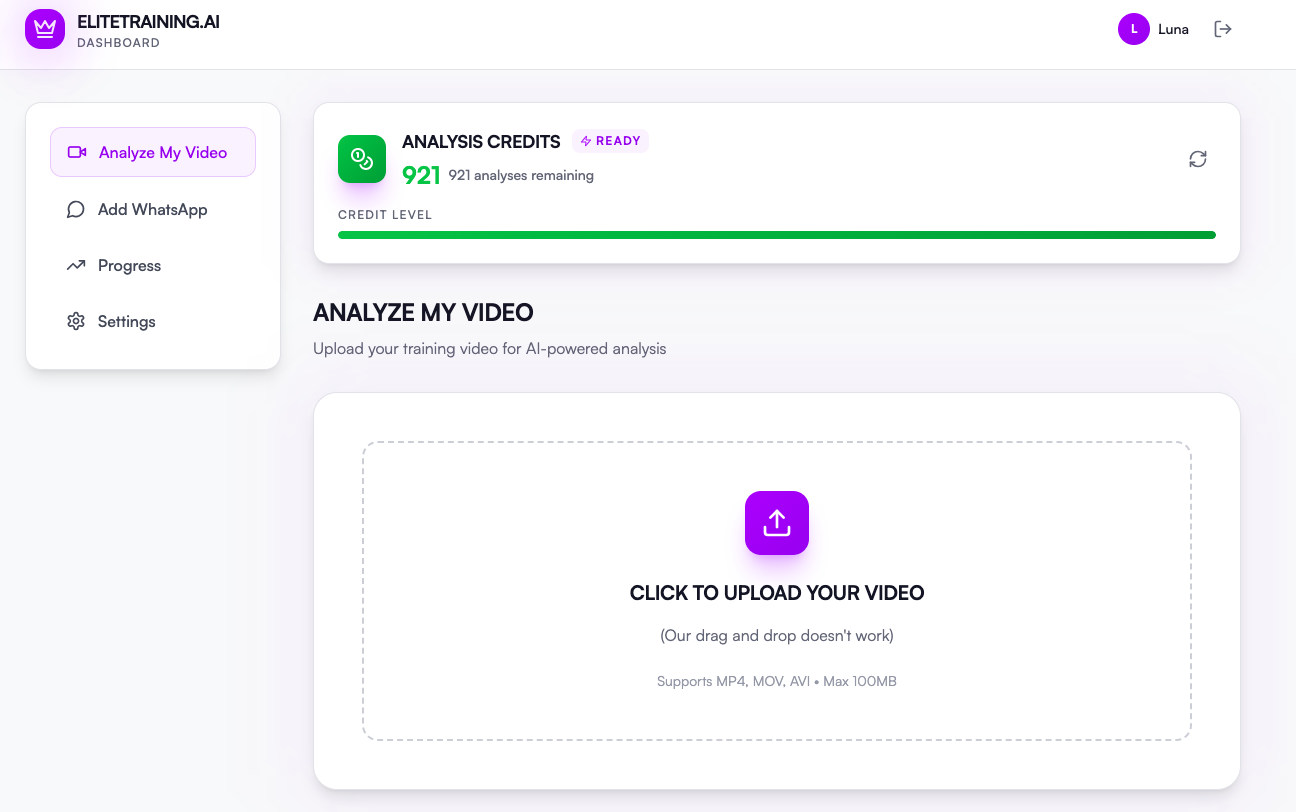This screenshot has width=1296, height=812.
Task: Click the purple upload arrow icon
Action: coord(777,523)
